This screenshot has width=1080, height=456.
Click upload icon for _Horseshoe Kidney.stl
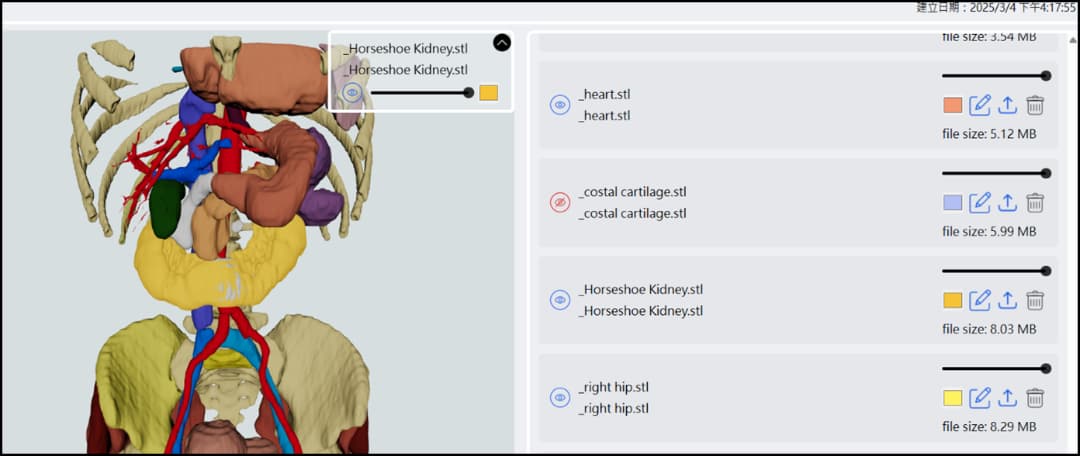tap(1008, 301)
